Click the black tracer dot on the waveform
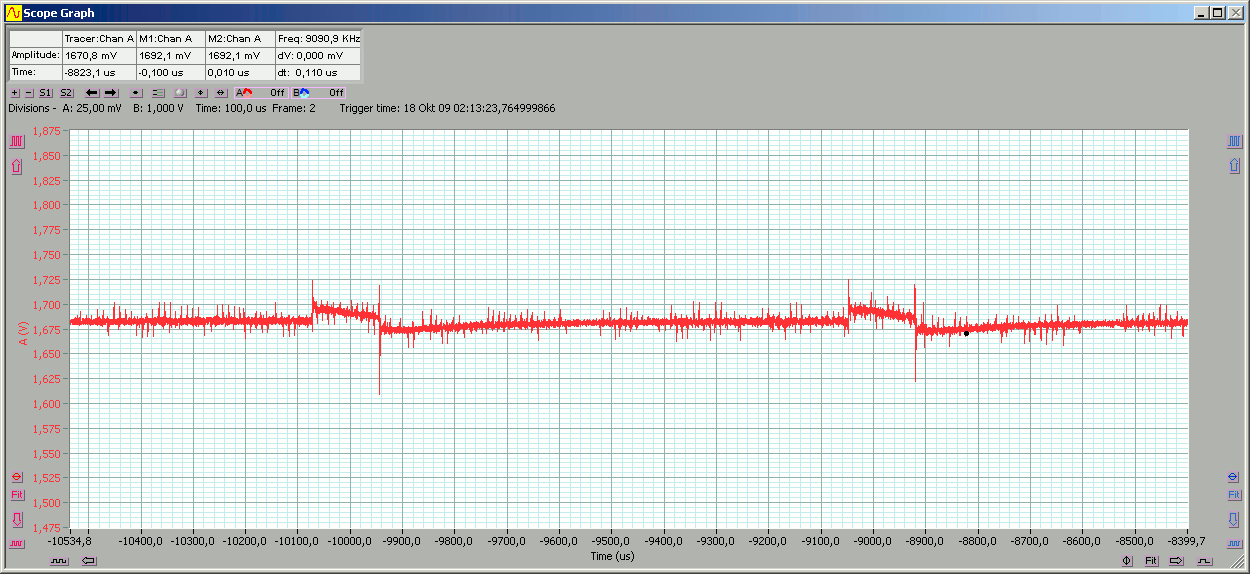 966,333
